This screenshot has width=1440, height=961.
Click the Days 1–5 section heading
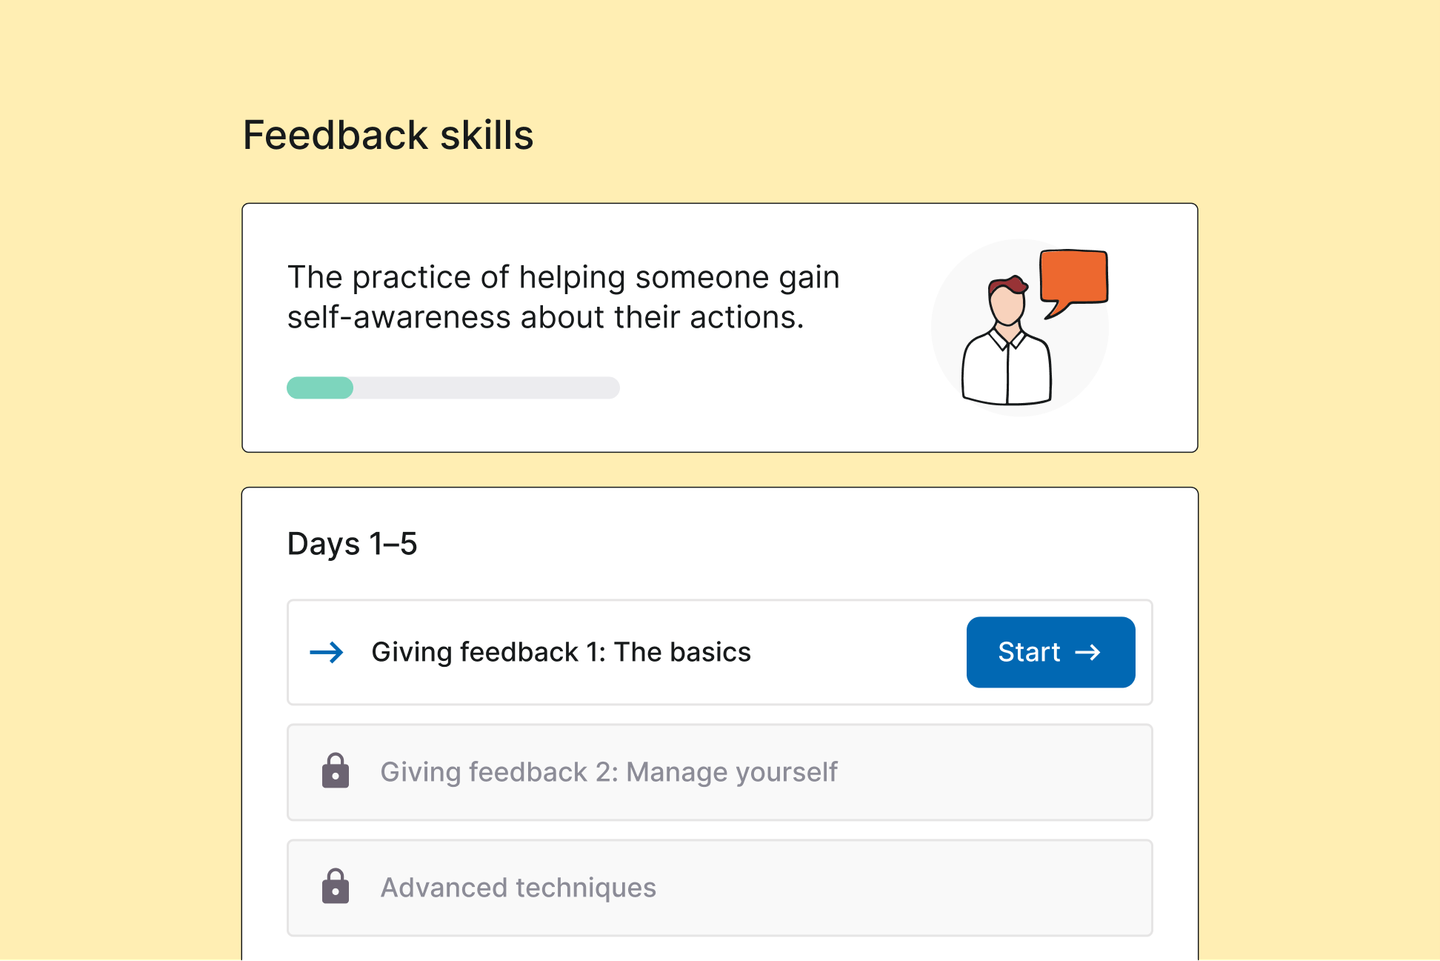[352, 544]
